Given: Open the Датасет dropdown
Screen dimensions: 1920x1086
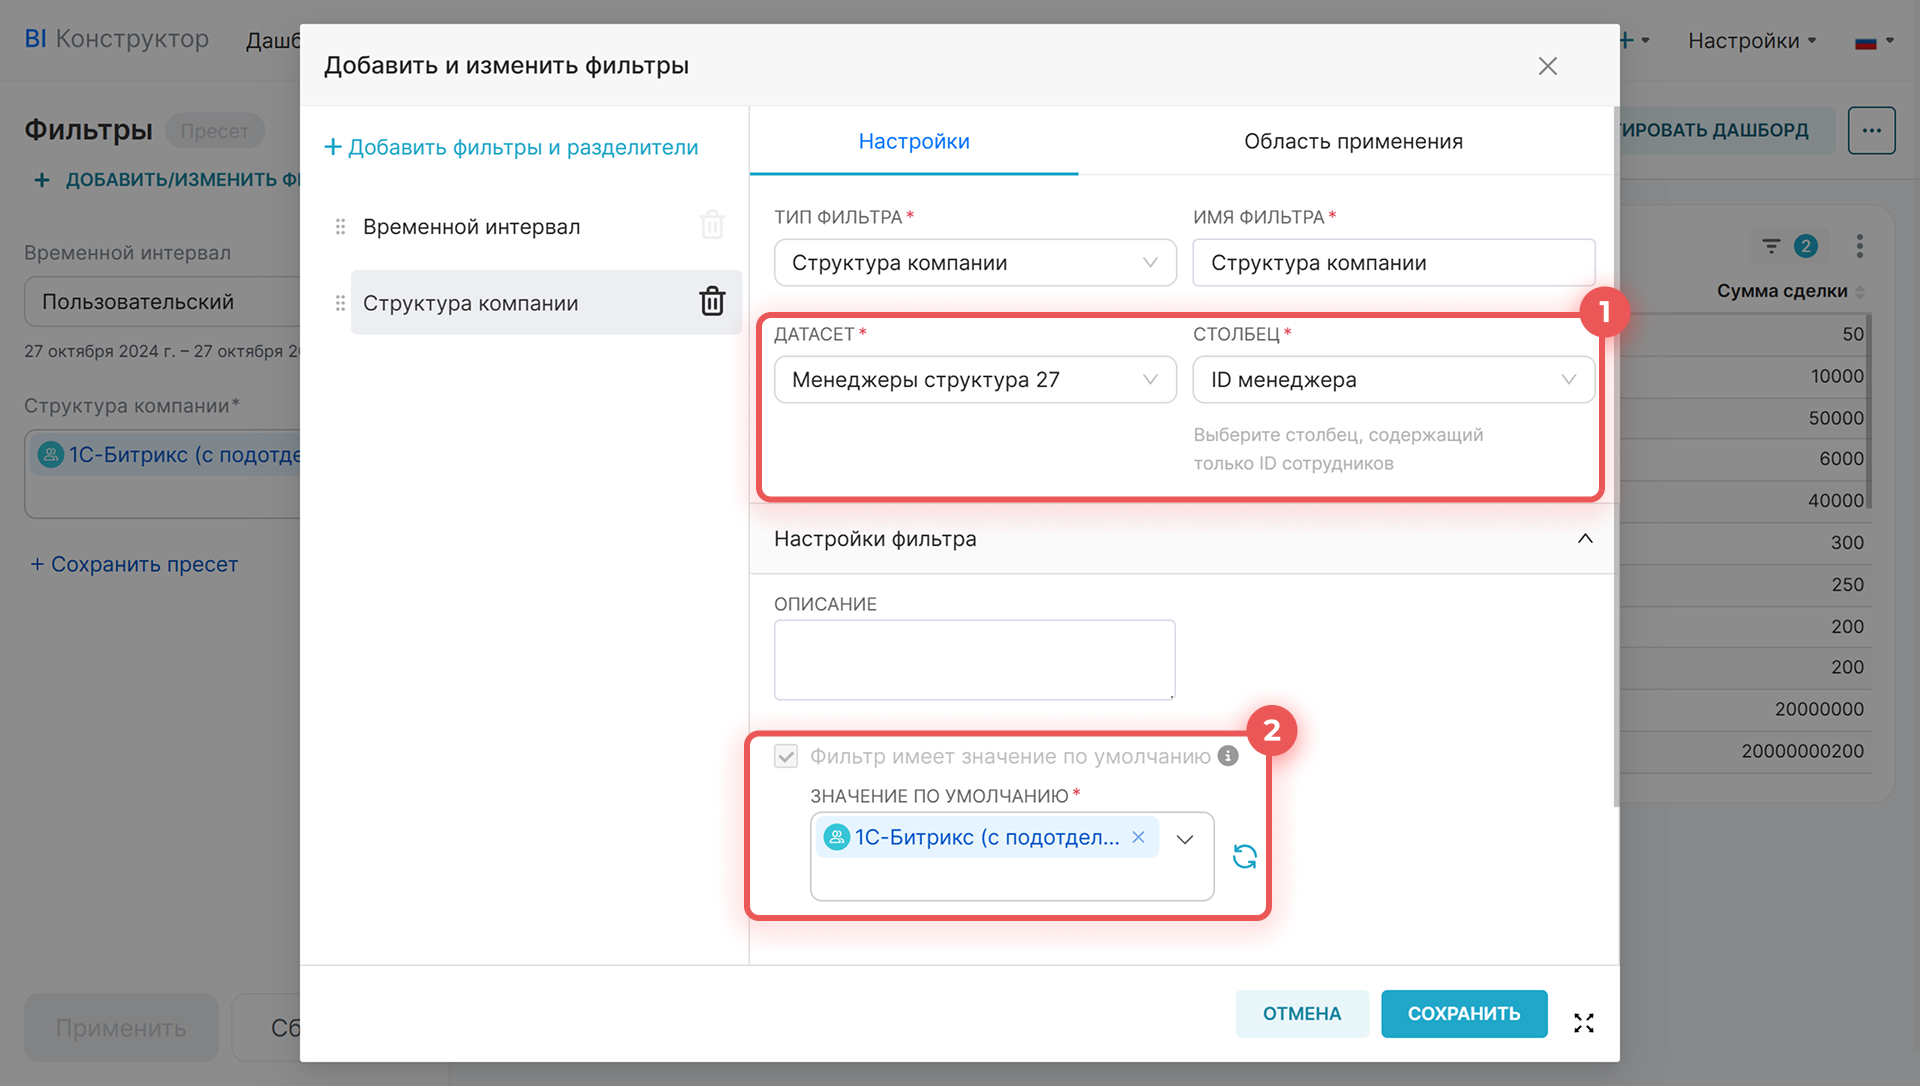Looking at the screenshot, I should [x=974, y=380].
